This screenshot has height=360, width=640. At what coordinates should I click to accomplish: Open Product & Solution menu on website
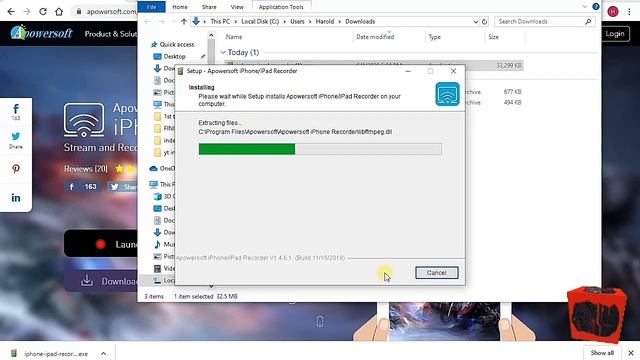click(111, 34)
